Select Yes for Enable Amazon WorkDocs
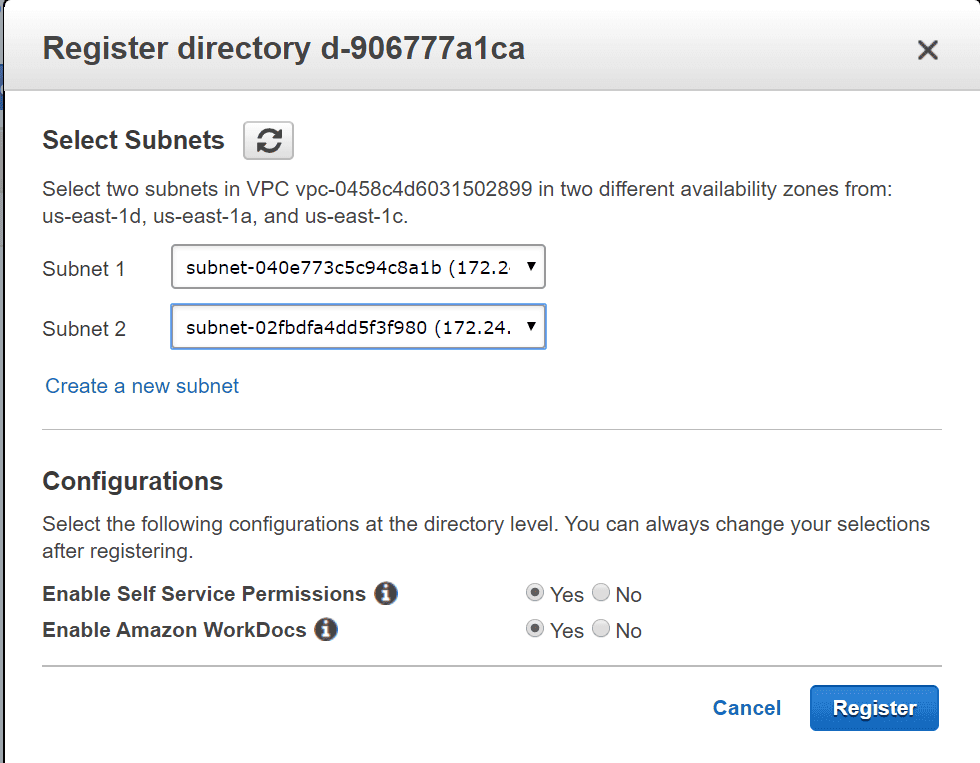 (x=535, y=629)
